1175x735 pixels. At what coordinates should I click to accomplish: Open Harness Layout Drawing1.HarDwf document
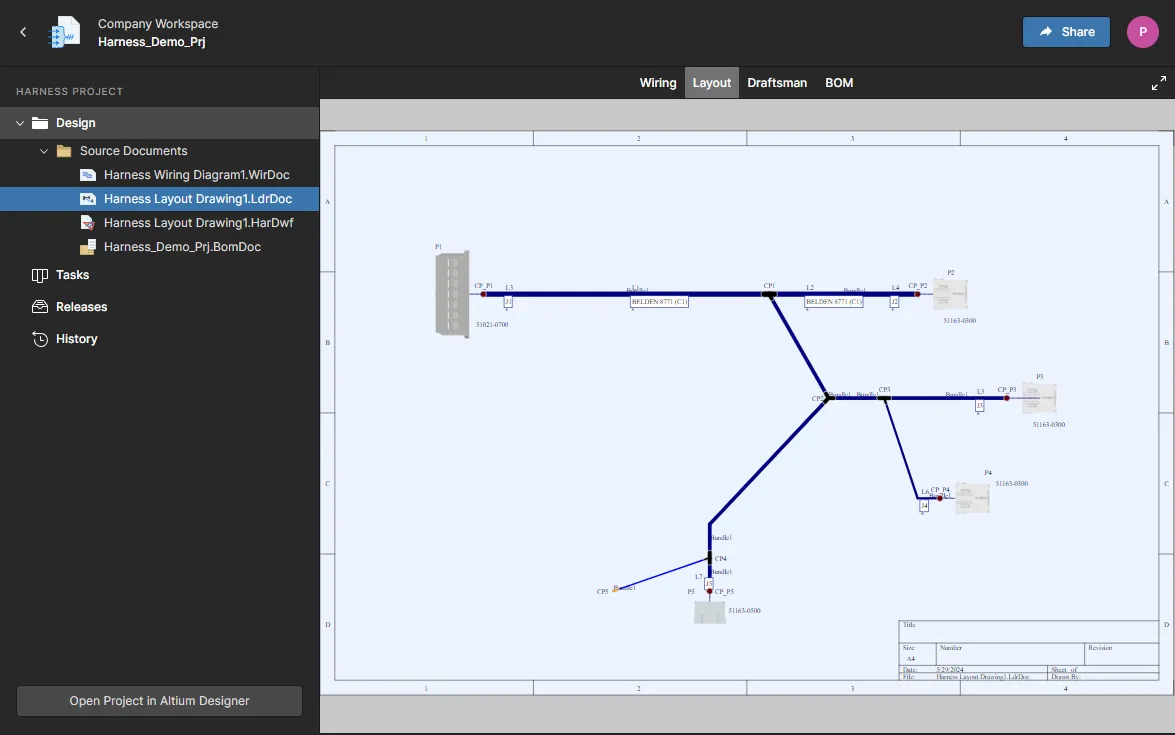pos(198,223)
